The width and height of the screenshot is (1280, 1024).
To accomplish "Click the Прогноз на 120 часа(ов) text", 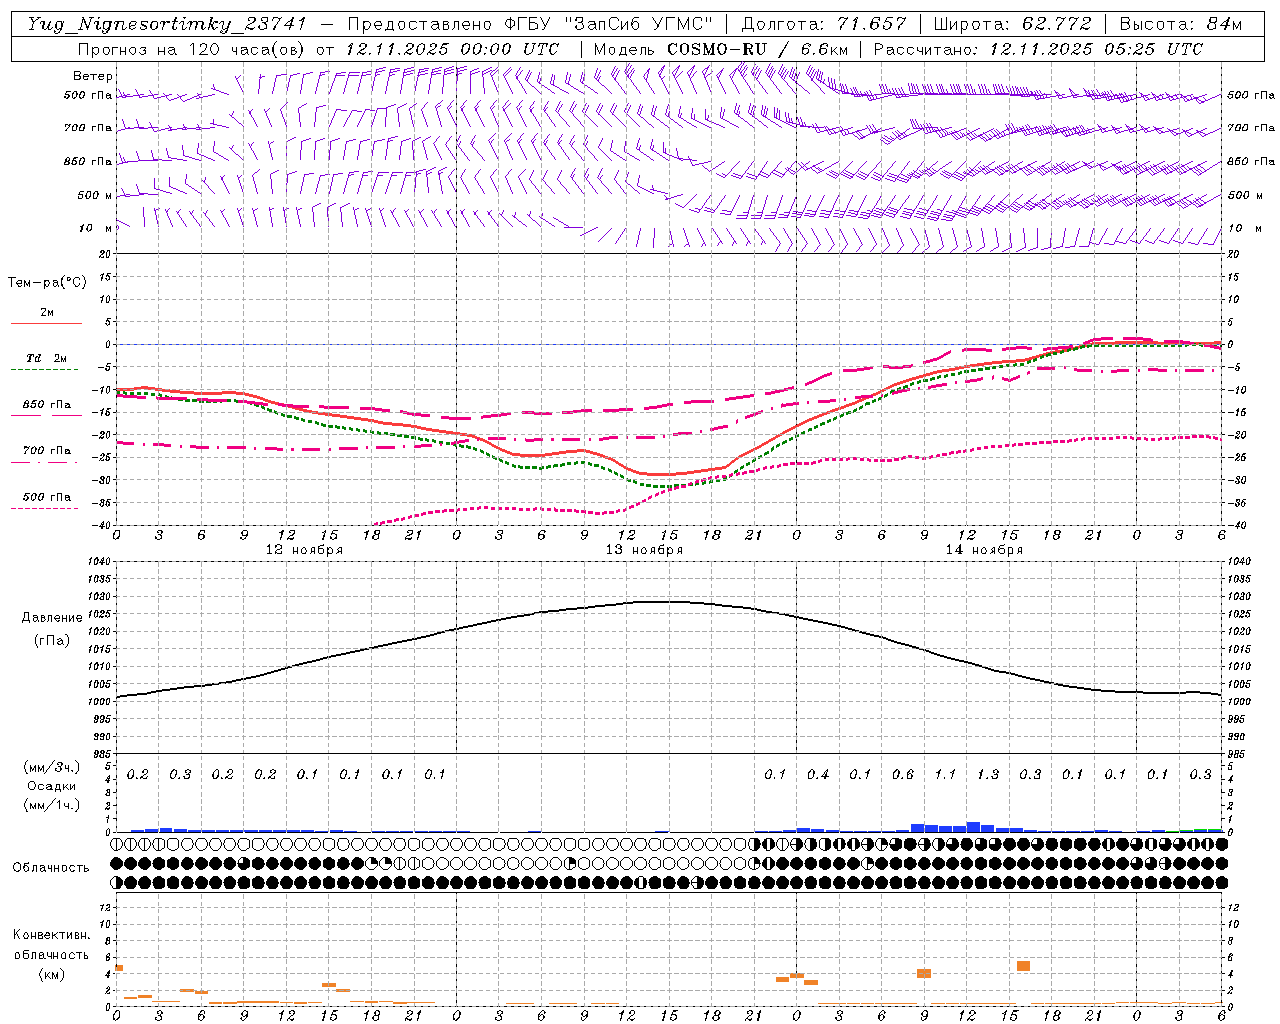I will tap(193, 49).
